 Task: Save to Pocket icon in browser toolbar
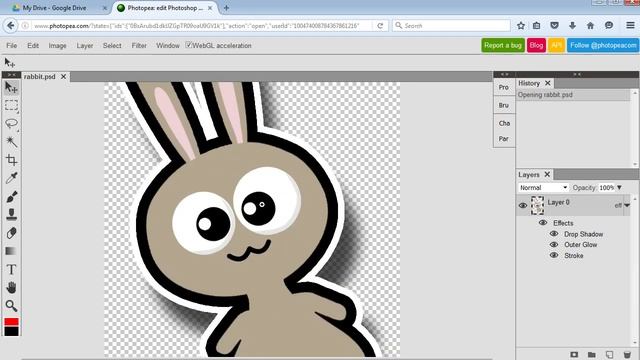(x=554, y=26)
